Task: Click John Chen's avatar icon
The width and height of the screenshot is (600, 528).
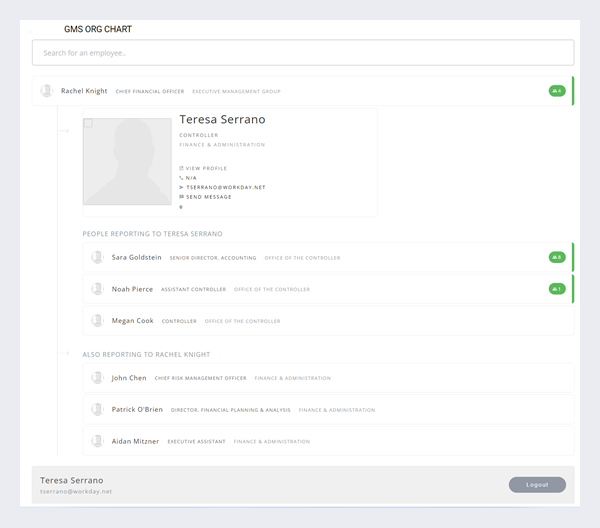Action: pos(97,378)
